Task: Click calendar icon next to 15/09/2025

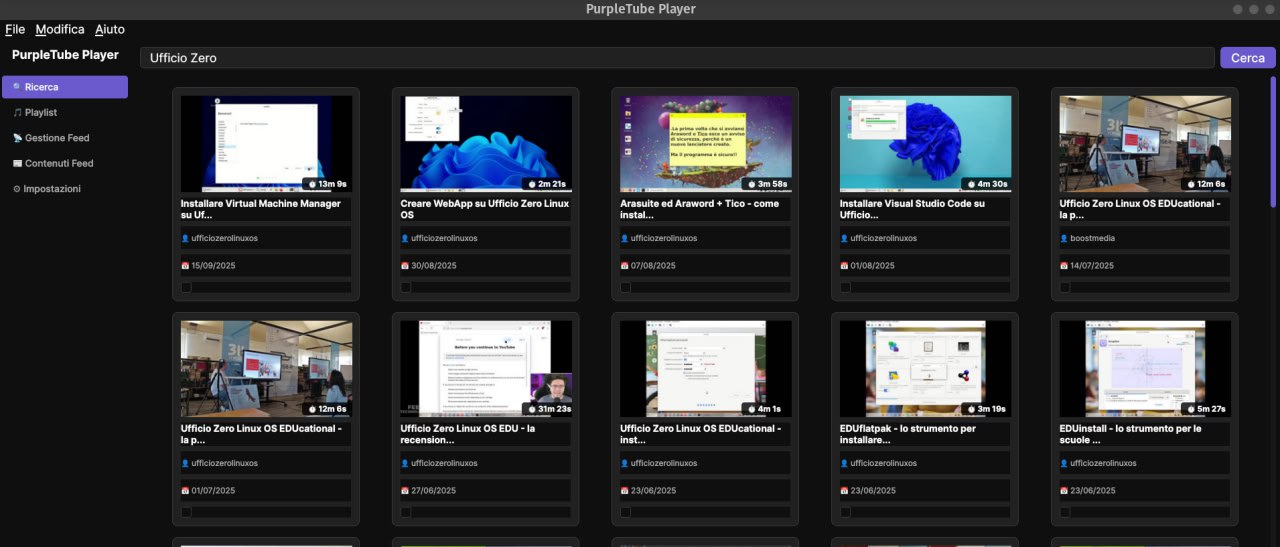Action: tap(185, 266)
